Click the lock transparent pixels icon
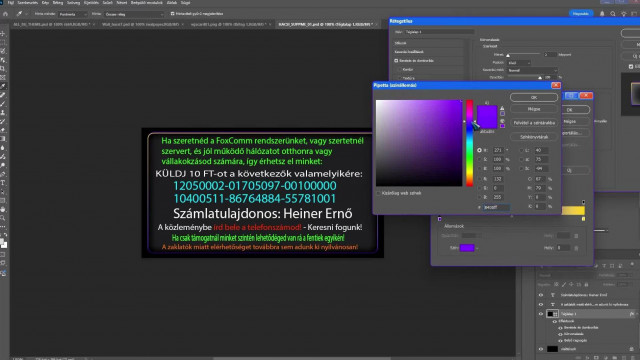The width and height of the screenshot is (640, 360). 556,284
